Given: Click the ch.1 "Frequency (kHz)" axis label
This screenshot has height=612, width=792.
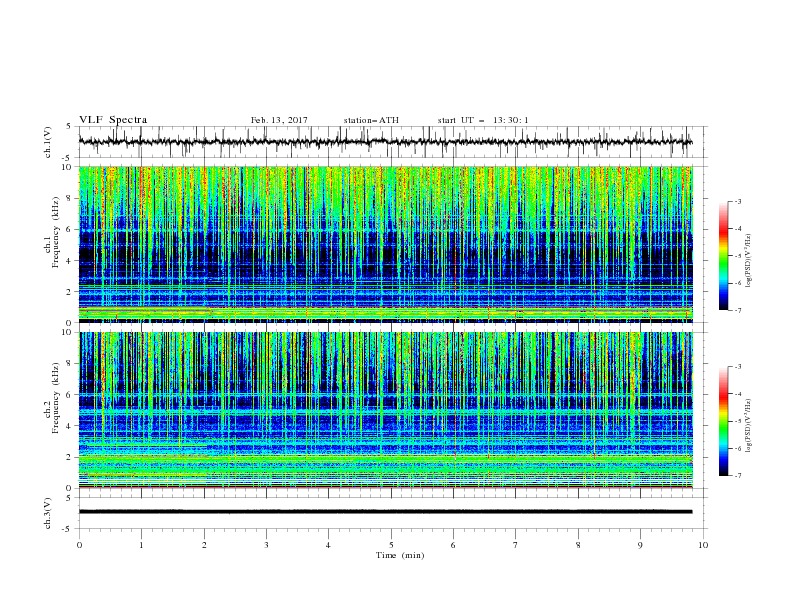Looking at the screenshot, I should coord(56,232).
